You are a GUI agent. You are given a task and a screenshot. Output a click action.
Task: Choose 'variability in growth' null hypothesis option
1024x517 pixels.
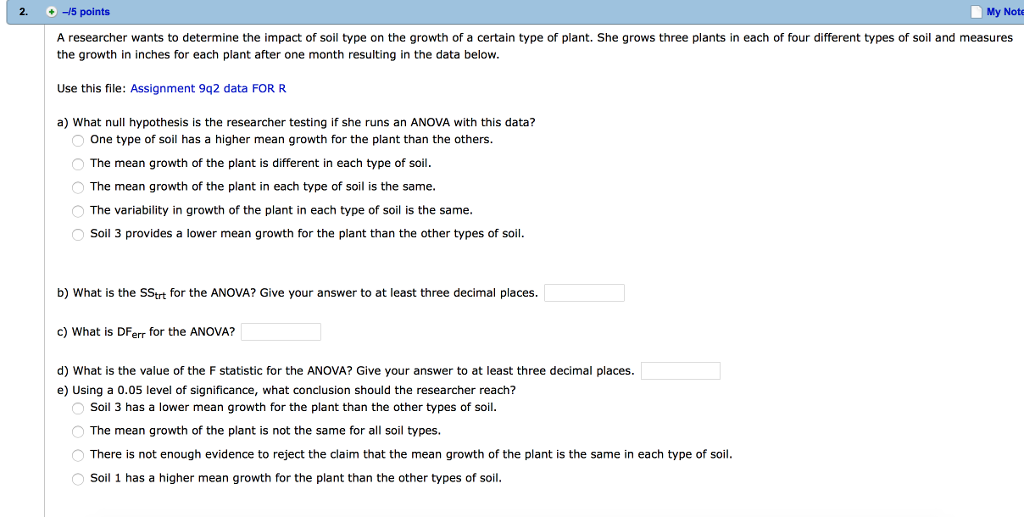pyautogui.click(x=78, y=211)
